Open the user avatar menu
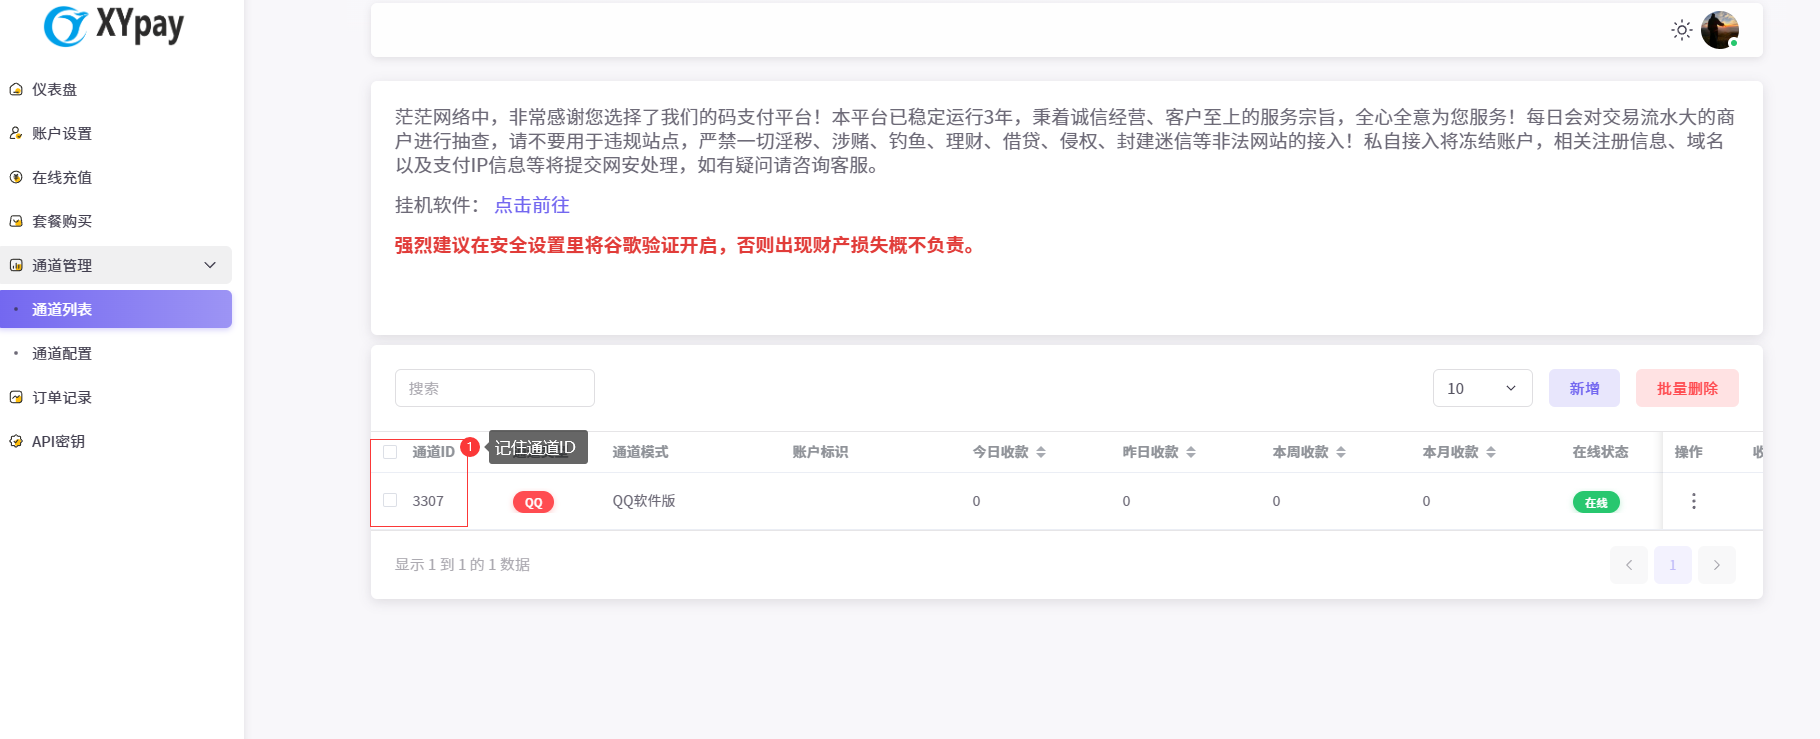 pos(1719,30)
